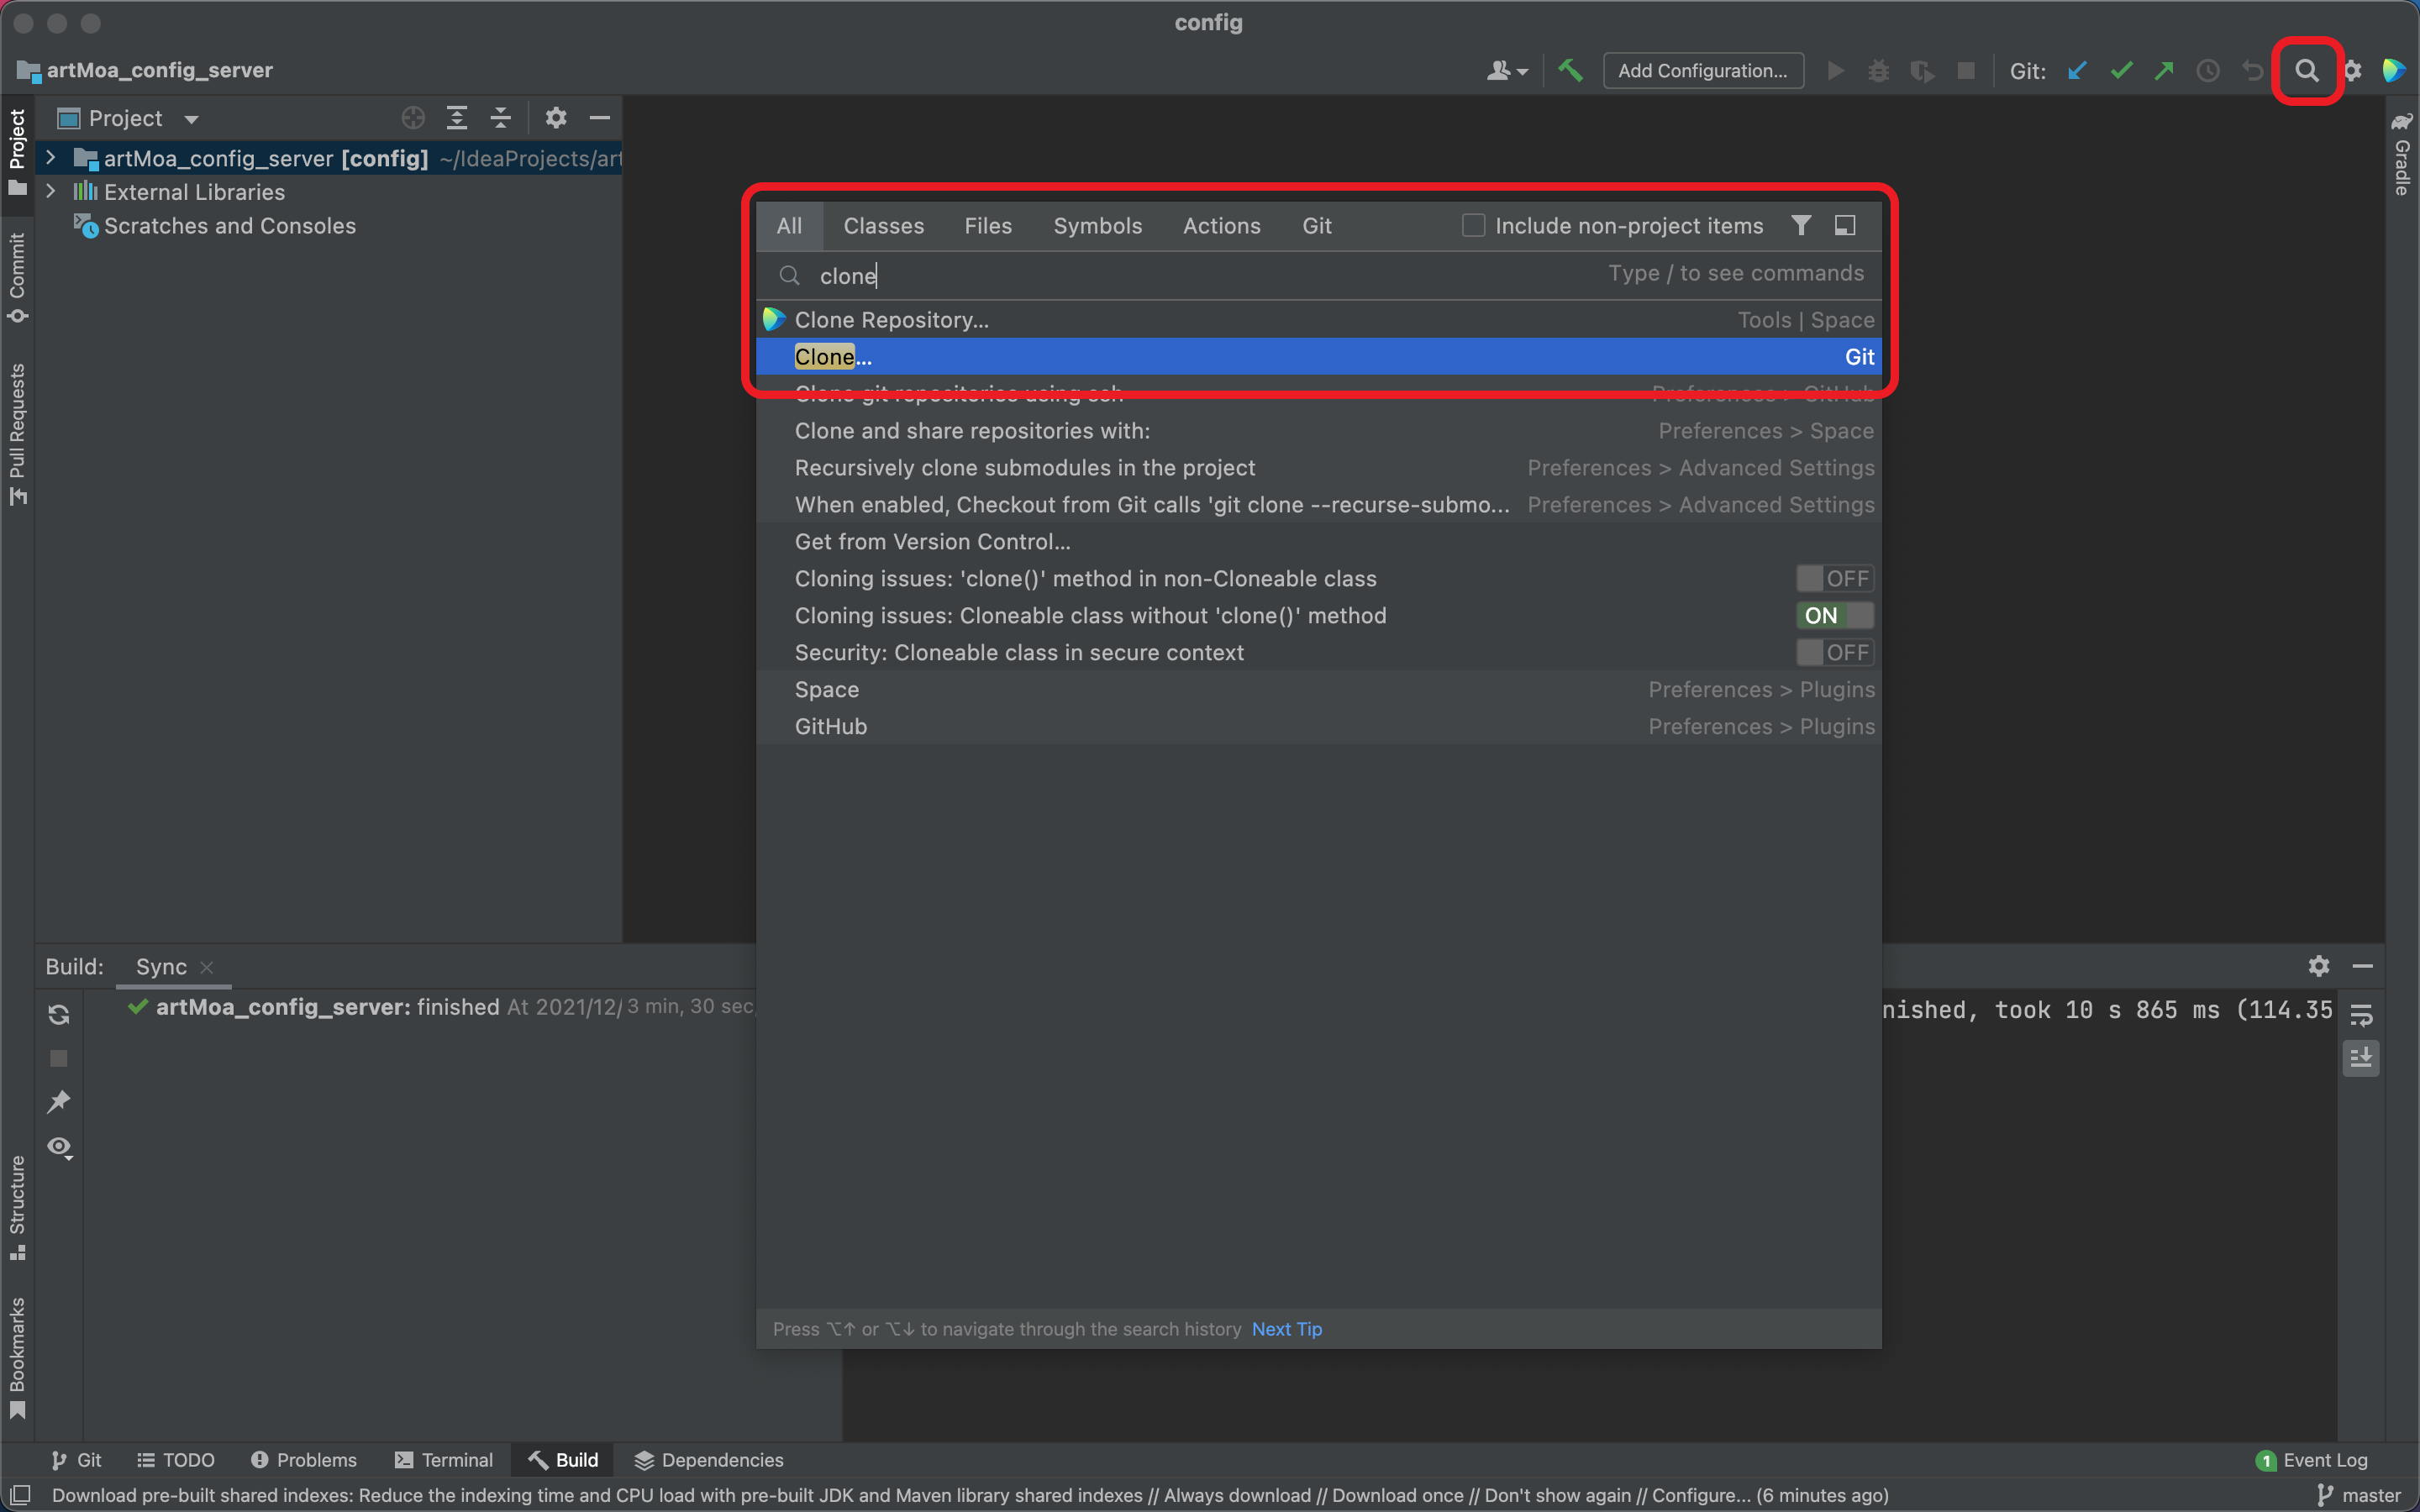Hide the Project tool window

pyautogui.click(x=600, y=118)
